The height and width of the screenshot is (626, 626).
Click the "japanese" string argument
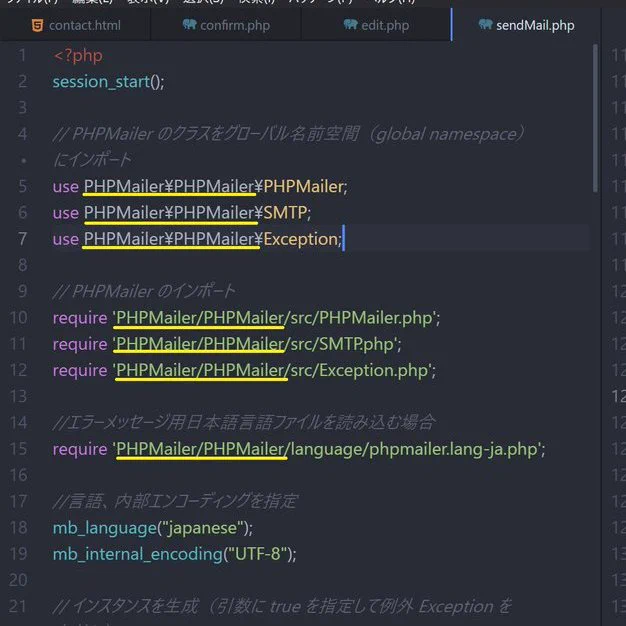coord(203,528)
